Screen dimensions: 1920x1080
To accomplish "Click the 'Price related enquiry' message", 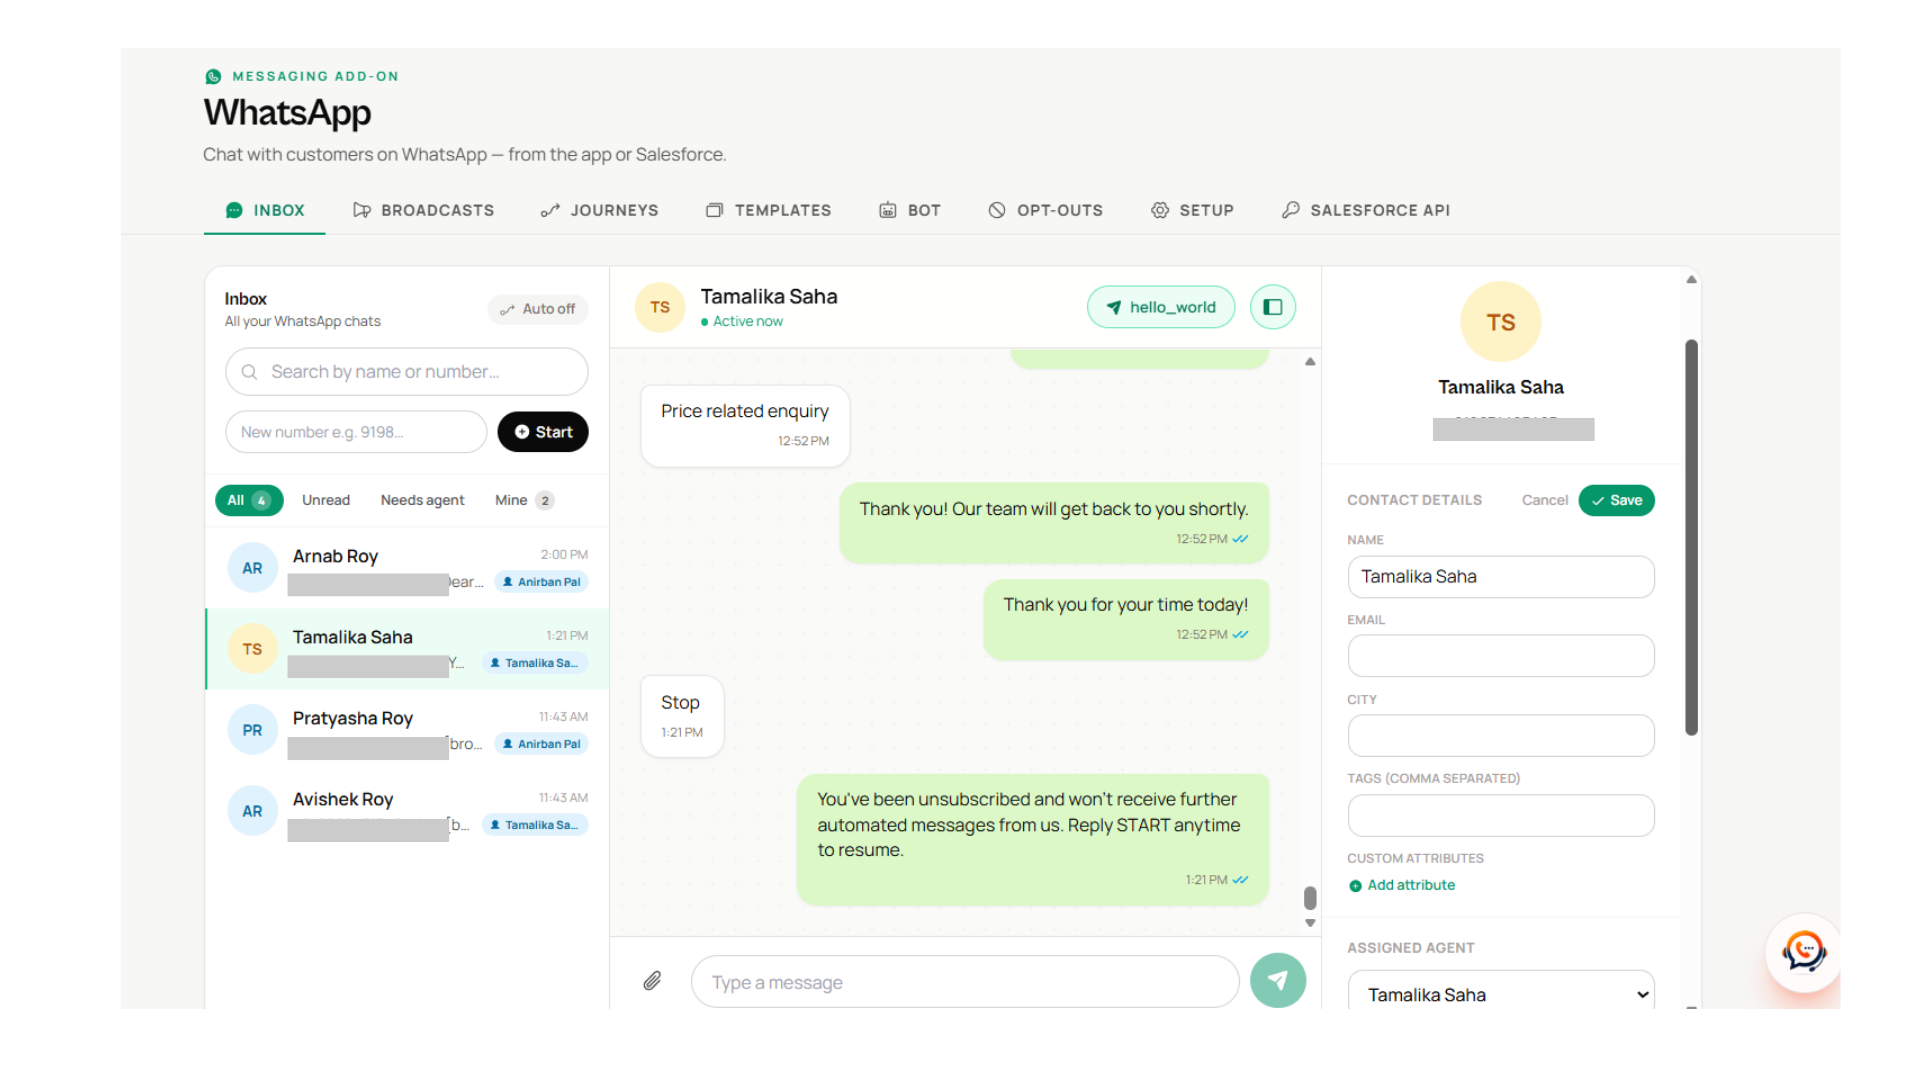I will pos(745,426).
